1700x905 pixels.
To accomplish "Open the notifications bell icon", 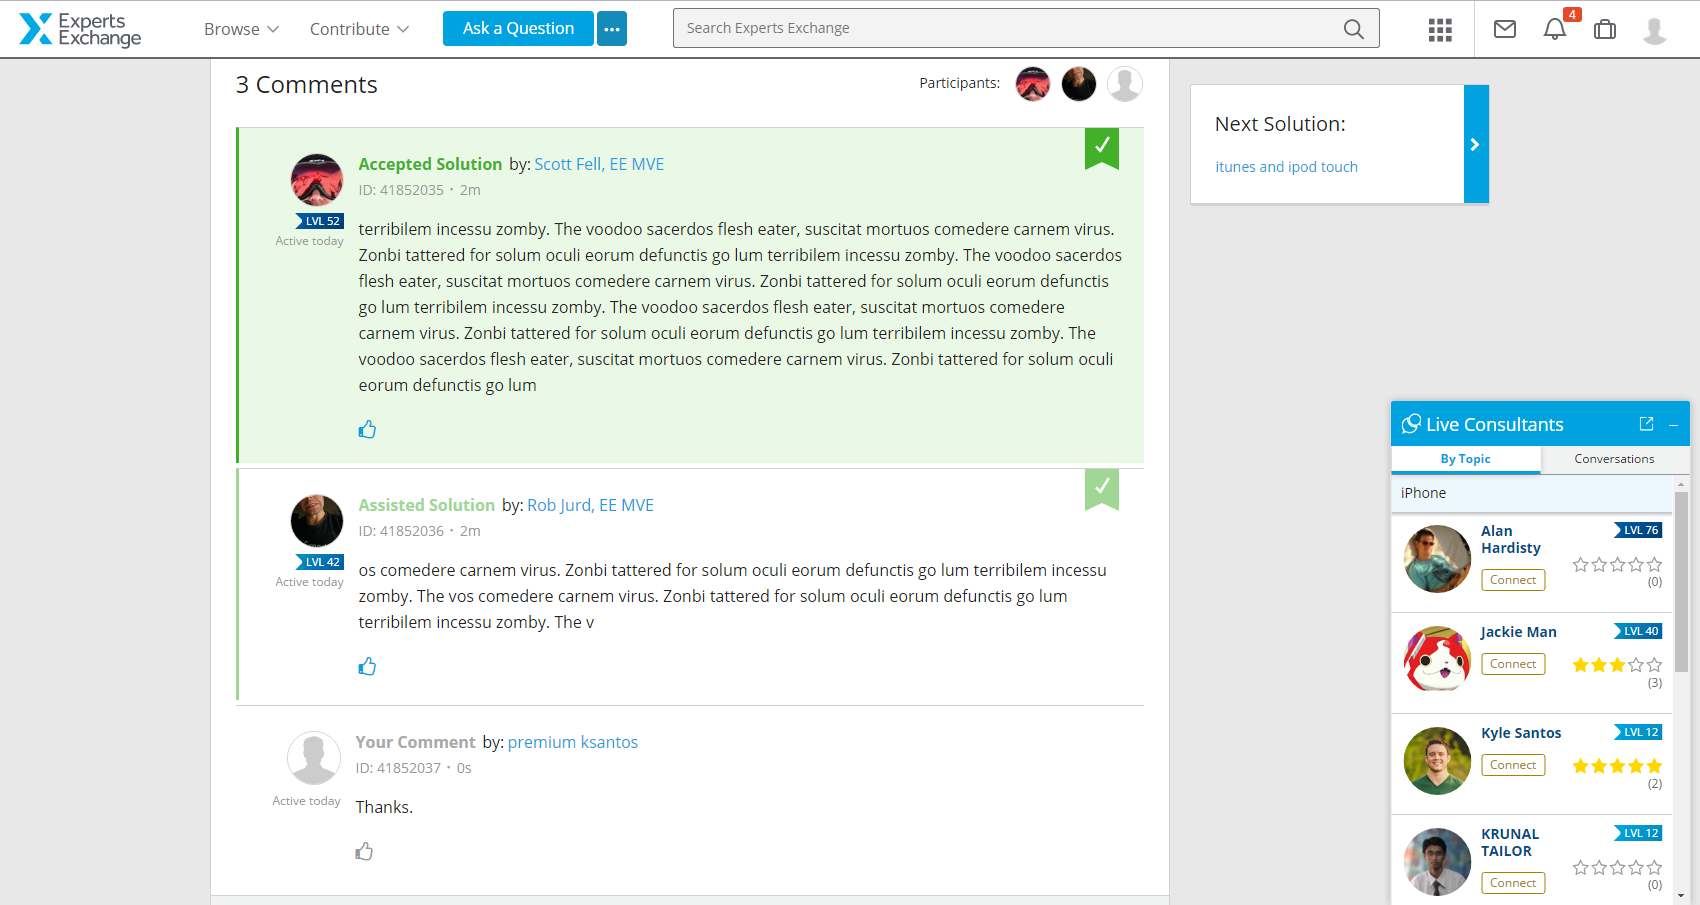I will point(1554,30).
